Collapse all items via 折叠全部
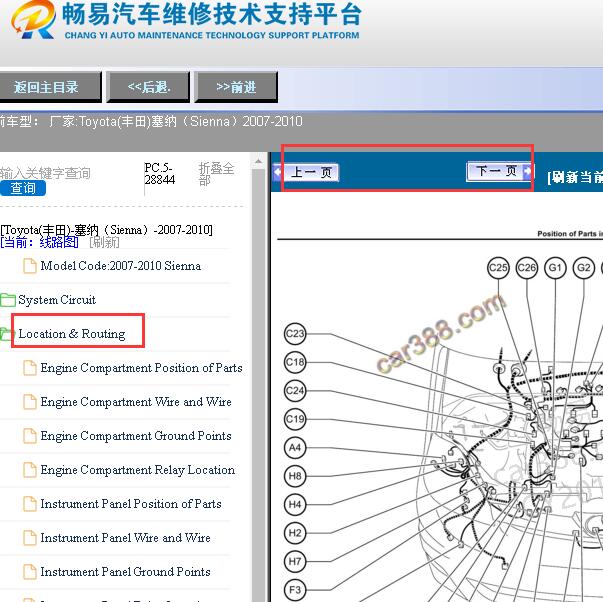This screenshot has height=602, width=603. (216, 174)
